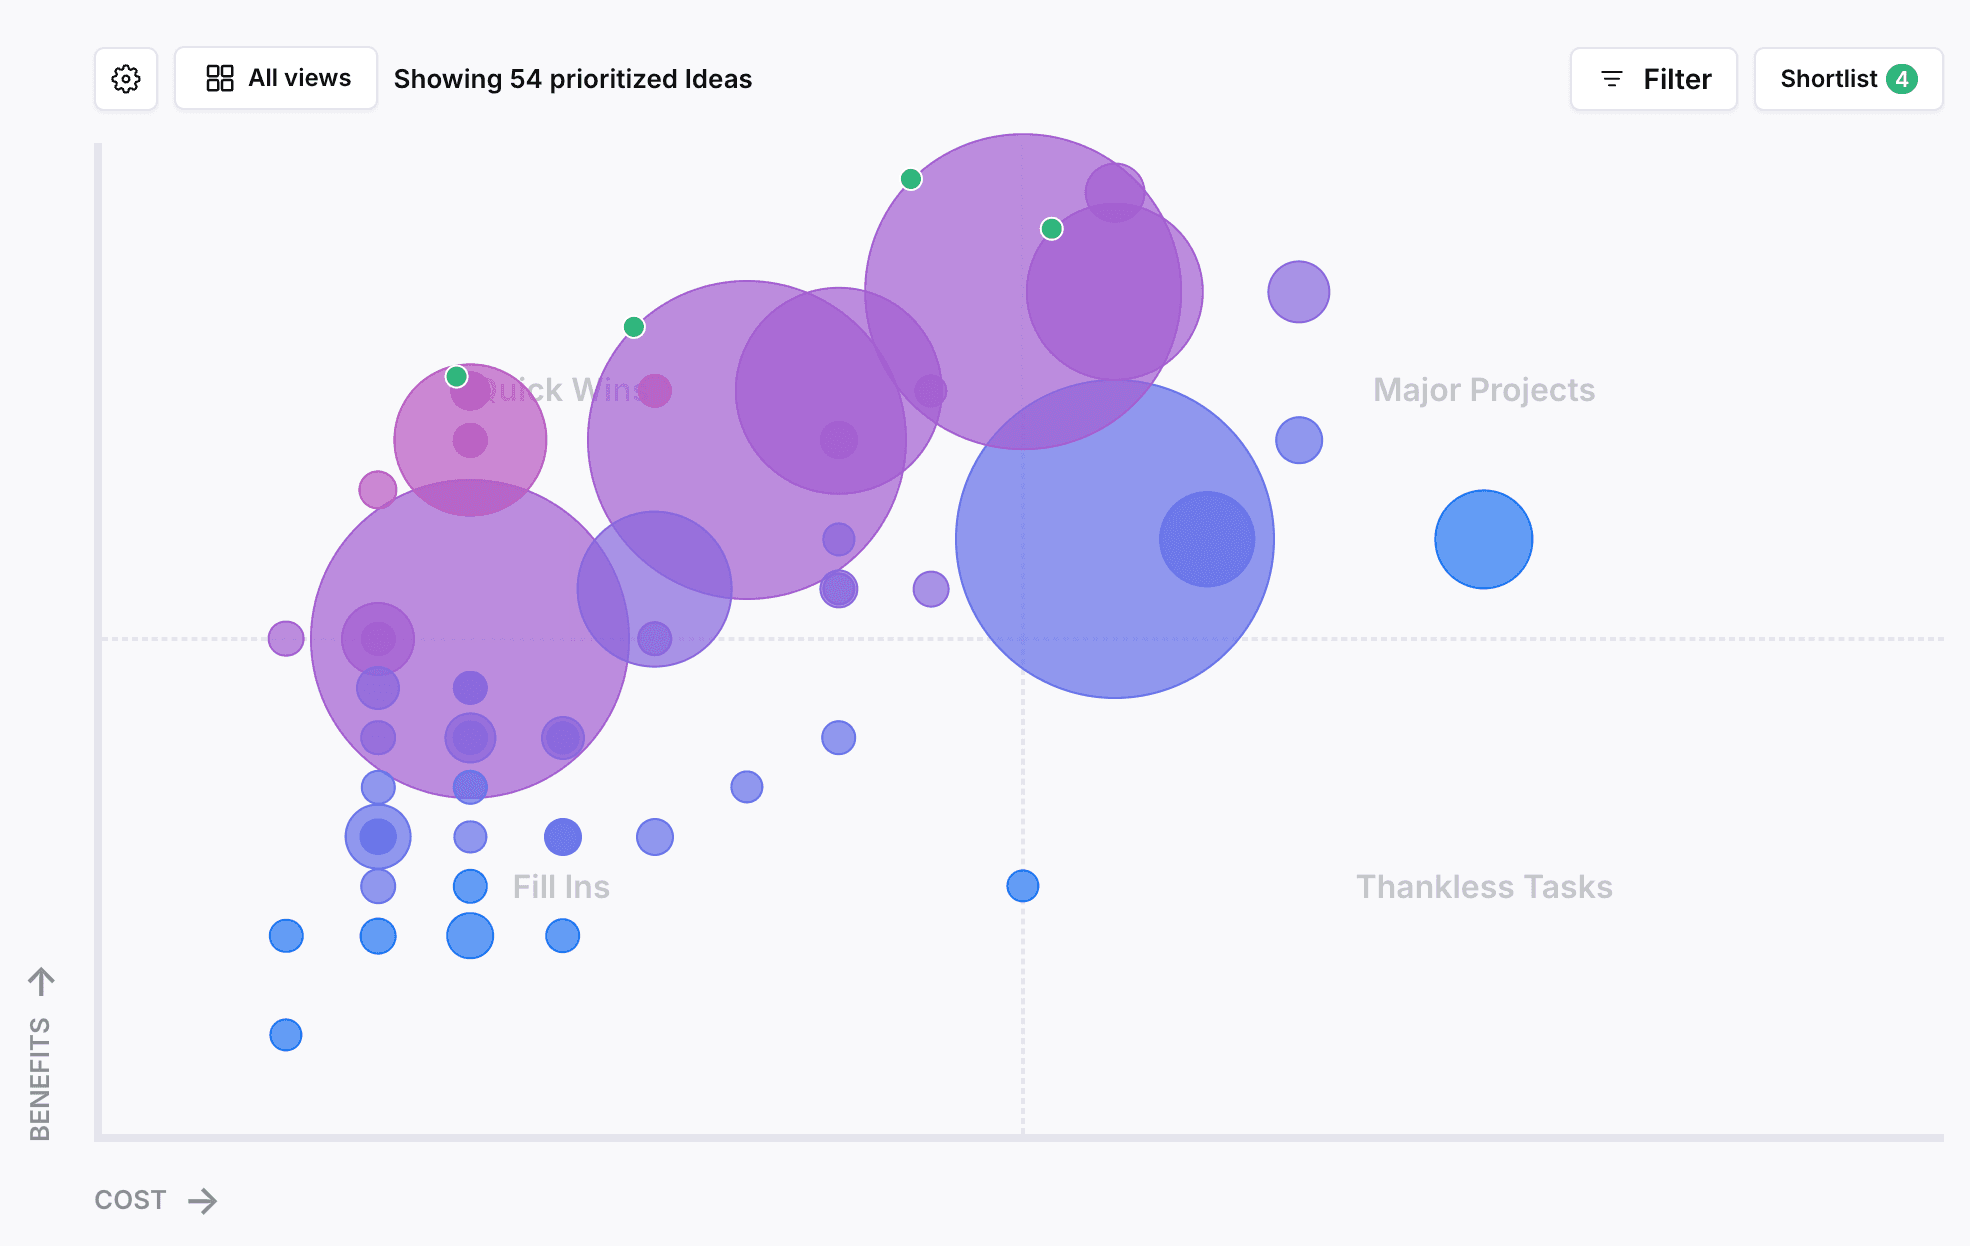Select the lowest blue bubble on chart
The image size is (1970, 1246).
tap(286, 1035)
